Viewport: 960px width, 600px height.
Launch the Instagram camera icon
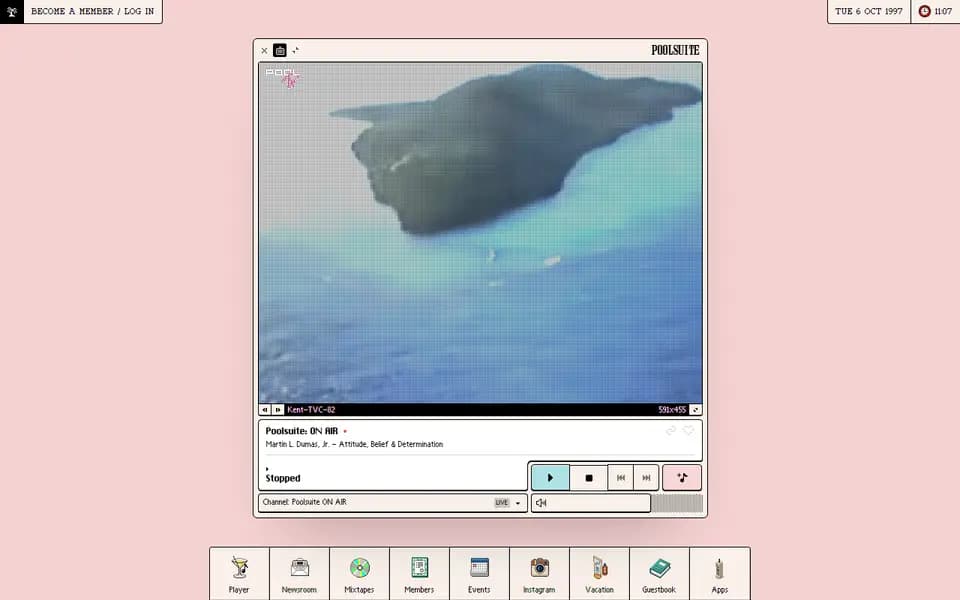[x=539, y=574]
